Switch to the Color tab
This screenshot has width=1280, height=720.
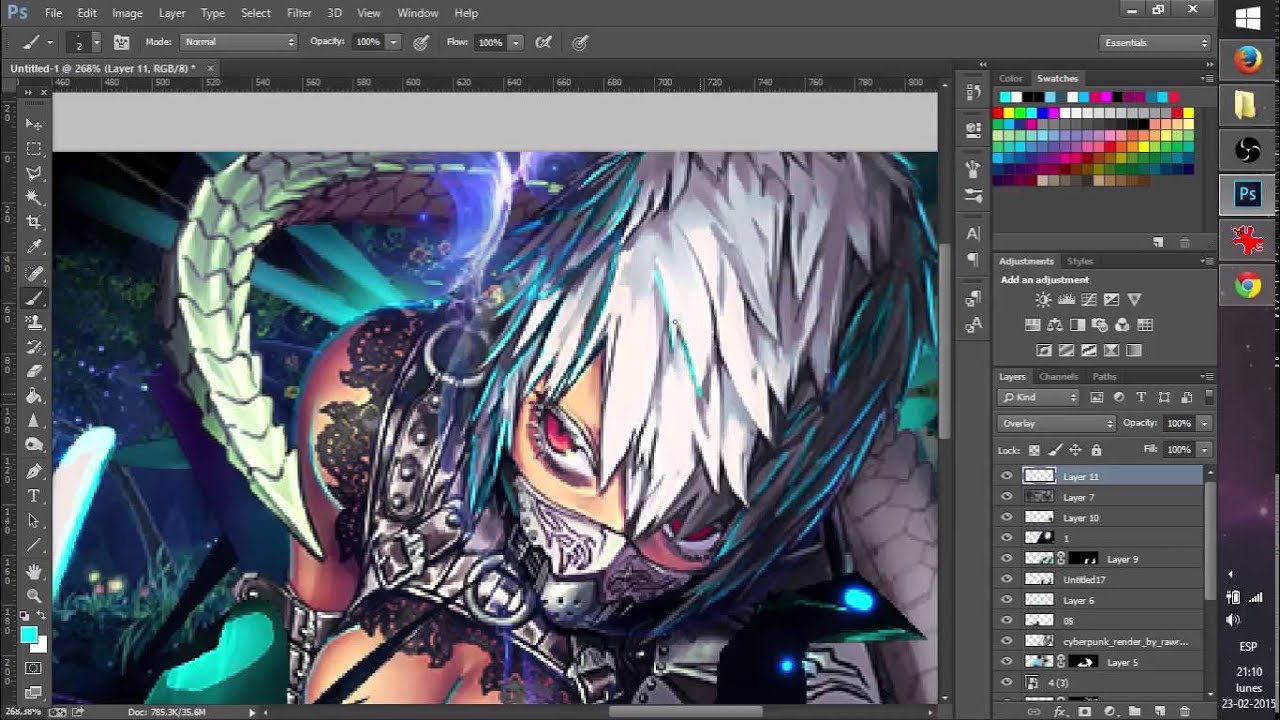point(1011,78)
